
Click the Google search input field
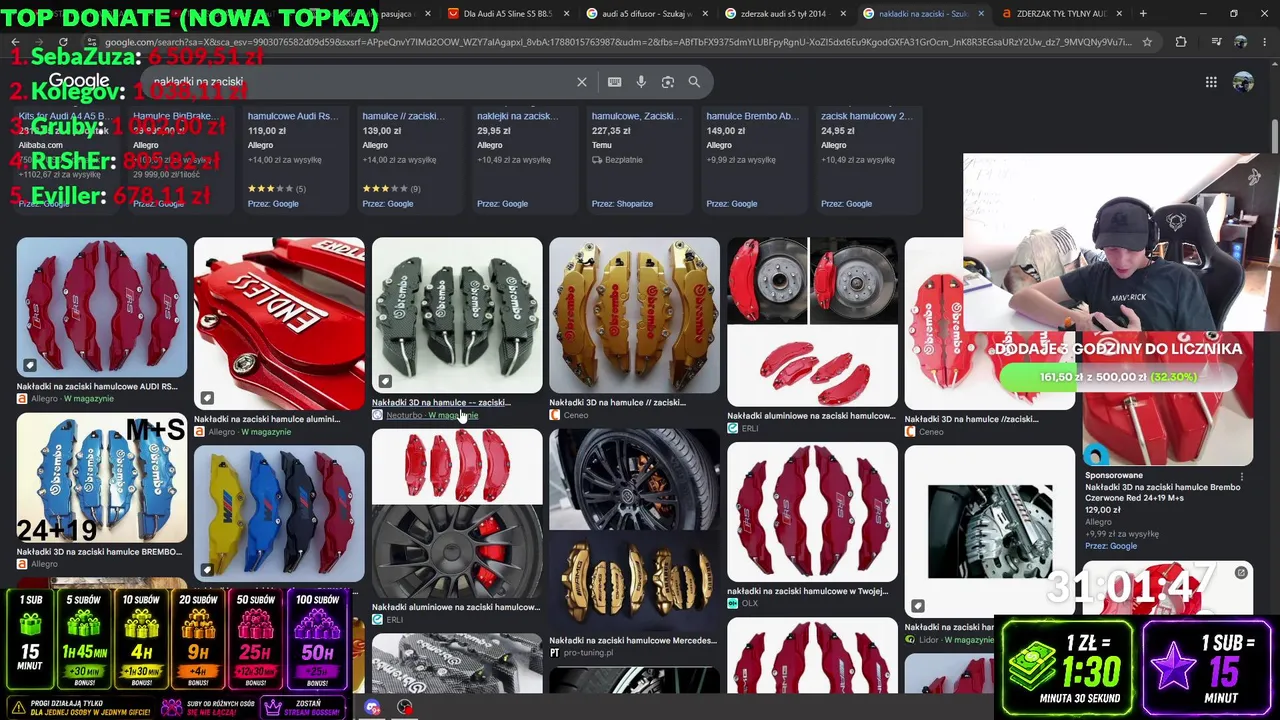coord(360,82)
